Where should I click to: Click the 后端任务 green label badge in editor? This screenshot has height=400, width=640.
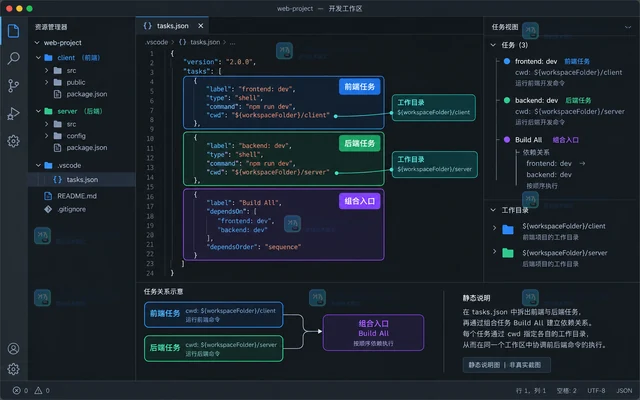pos(359,143)
